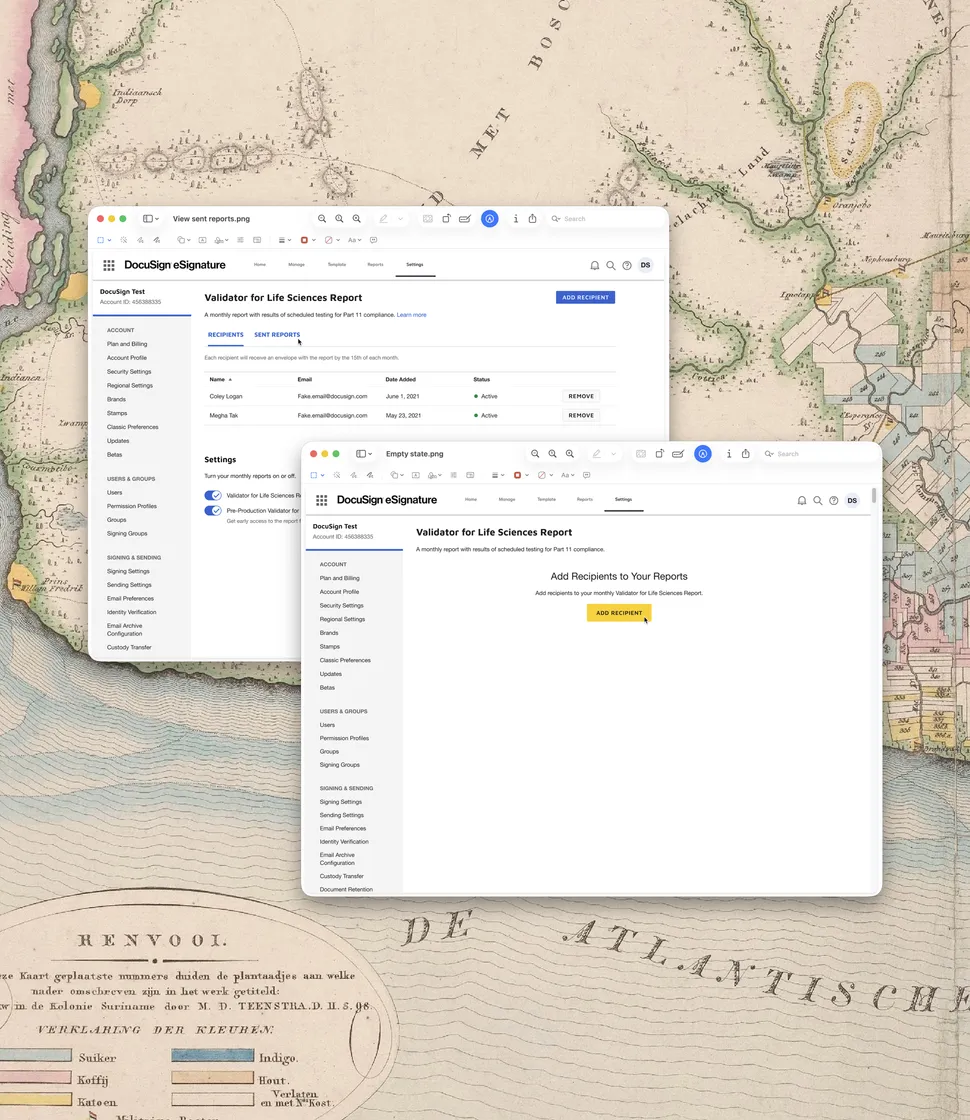
Task: Select text box tool in View sent reports window
Action: coord(202,240)
